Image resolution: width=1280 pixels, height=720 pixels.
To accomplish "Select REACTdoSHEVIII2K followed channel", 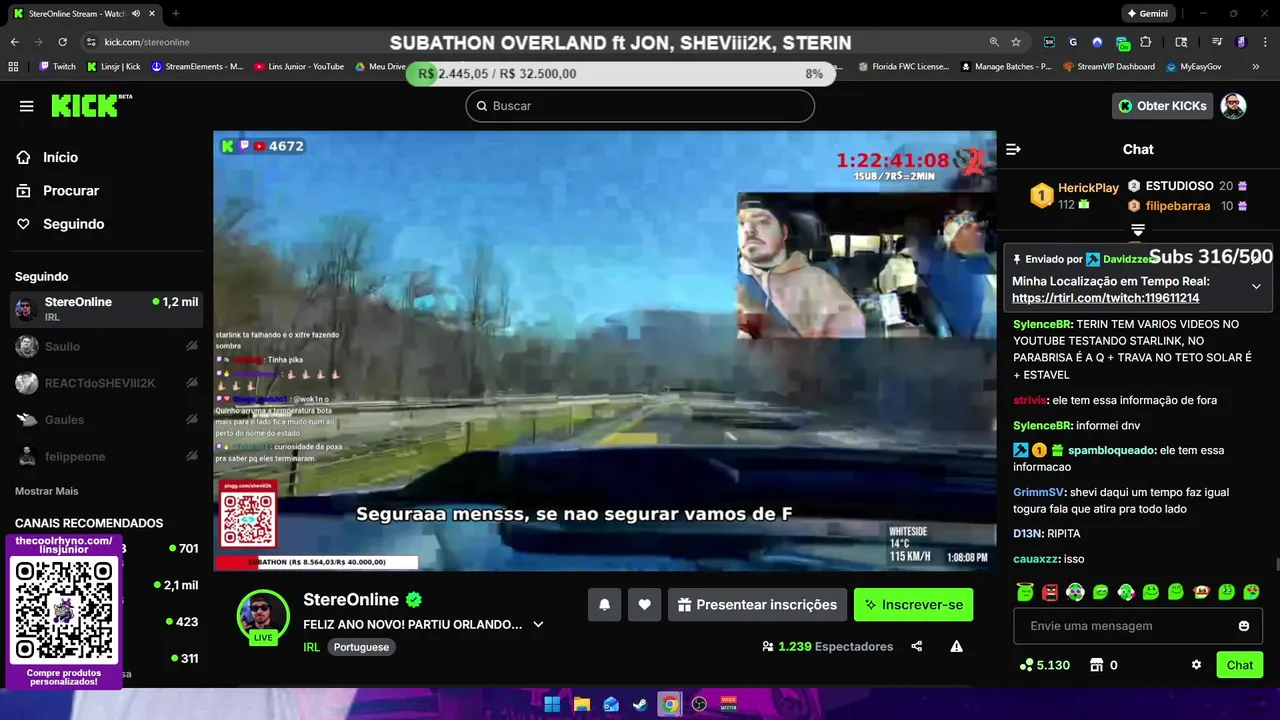I will 106,383.
